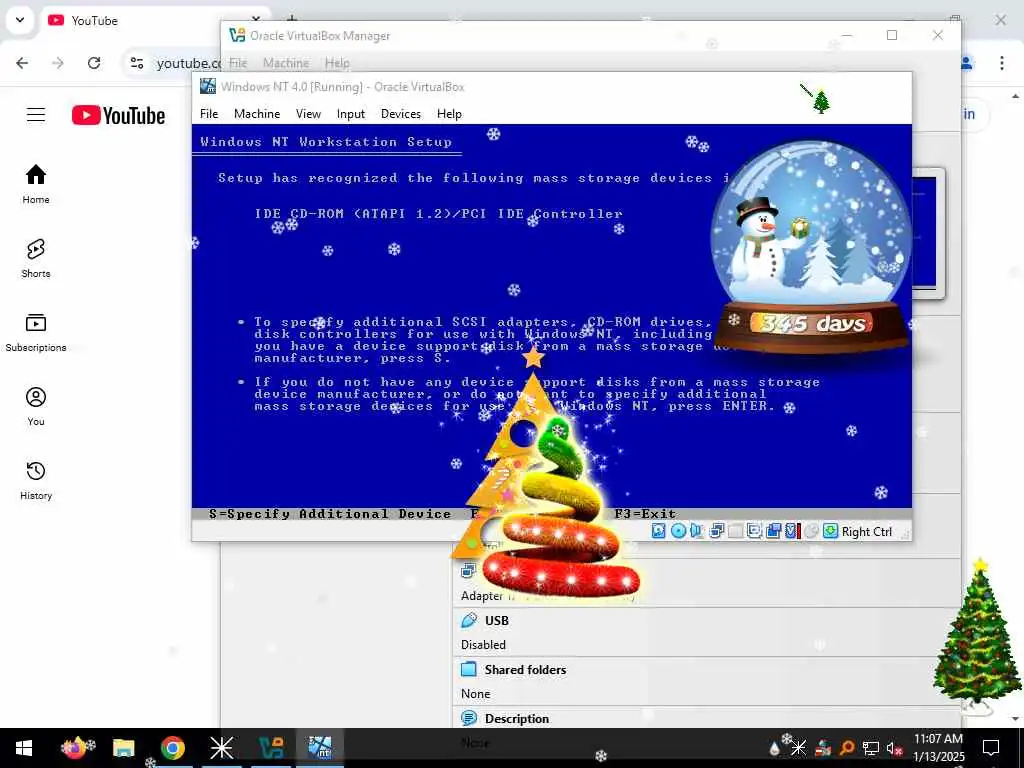Open the snowflake app on the taskbar
This screenshot has height=768, width=1024.
tap(221, 748)
